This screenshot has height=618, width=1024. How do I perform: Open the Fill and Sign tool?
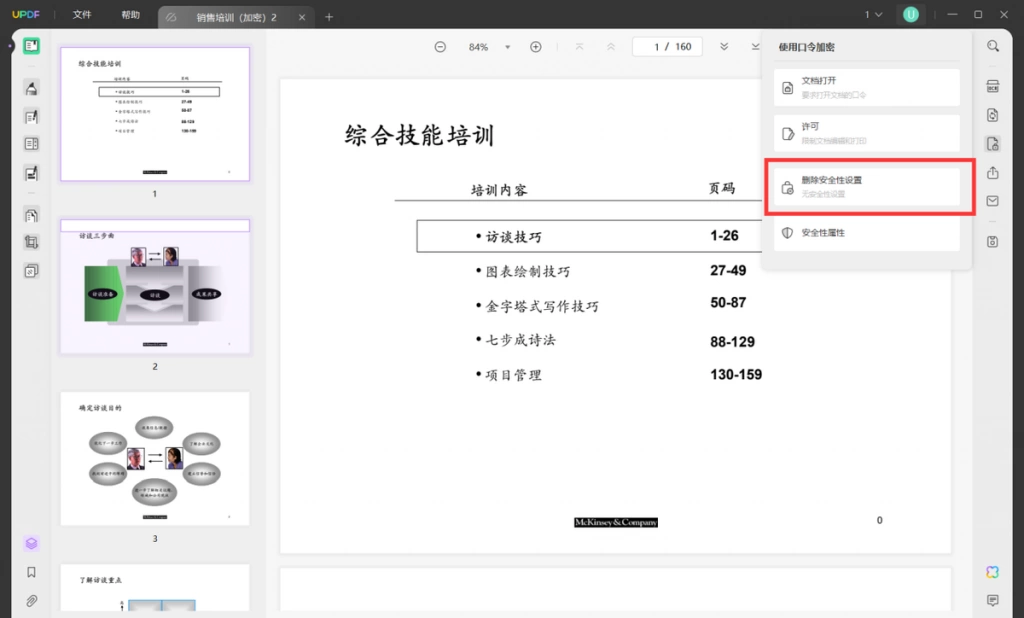[x=31, y=173]
